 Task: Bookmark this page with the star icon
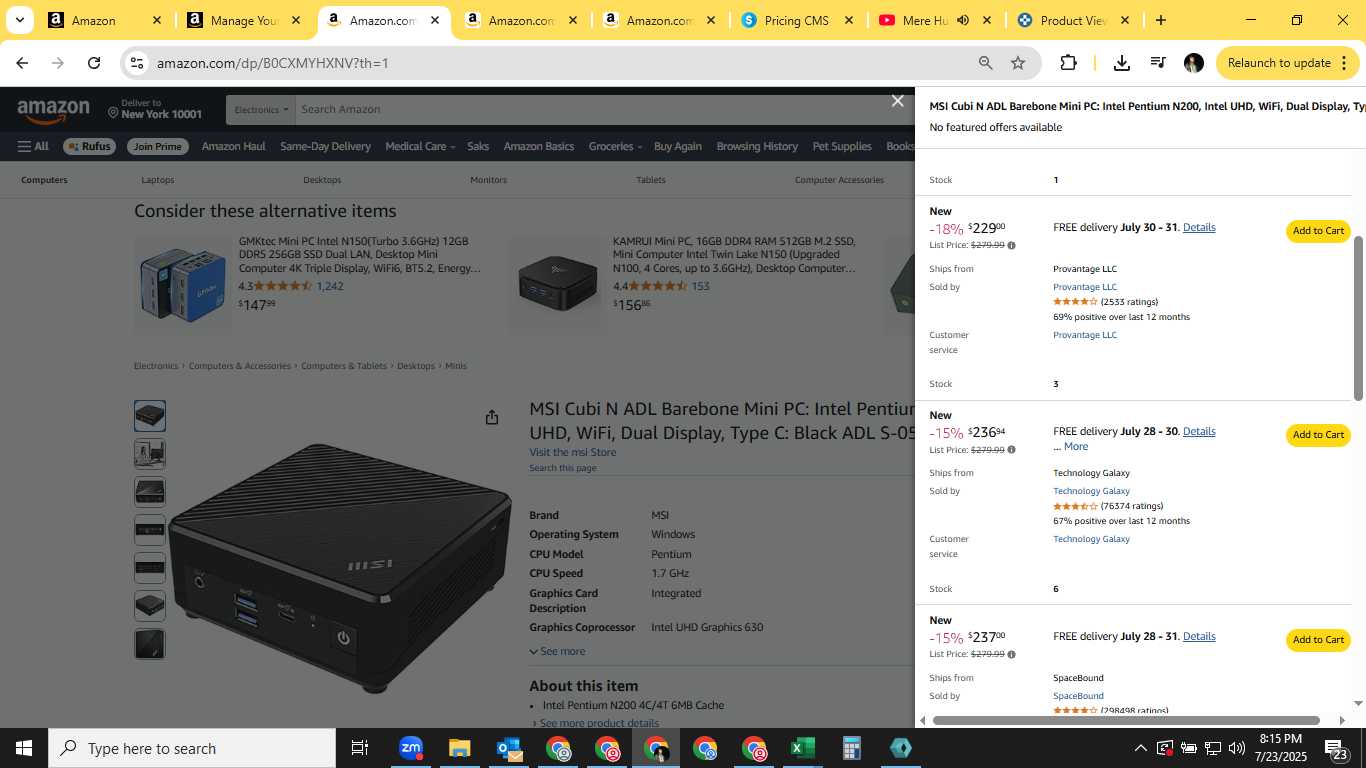[x=1018, y=63]
